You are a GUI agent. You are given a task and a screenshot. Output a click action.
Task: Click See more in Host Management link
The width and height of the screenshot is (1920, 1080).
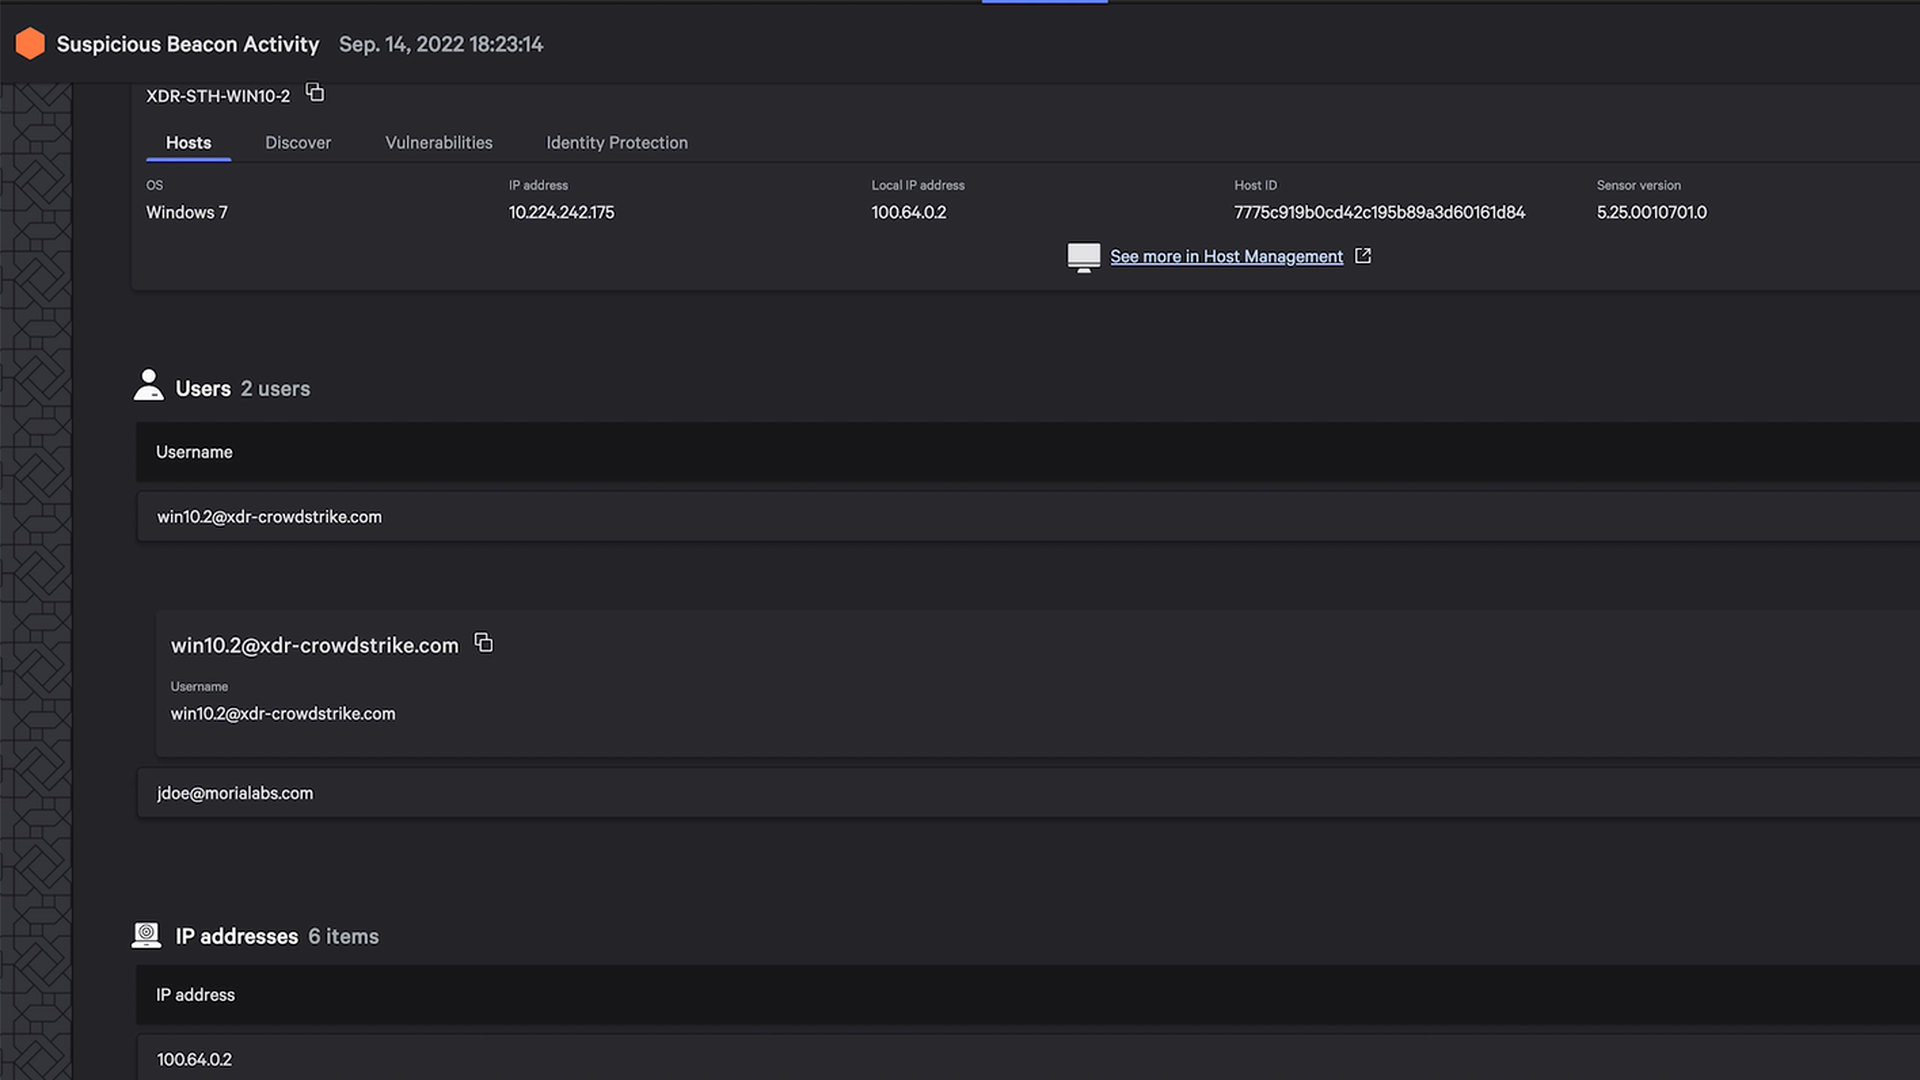click(x=1225, y=256)
